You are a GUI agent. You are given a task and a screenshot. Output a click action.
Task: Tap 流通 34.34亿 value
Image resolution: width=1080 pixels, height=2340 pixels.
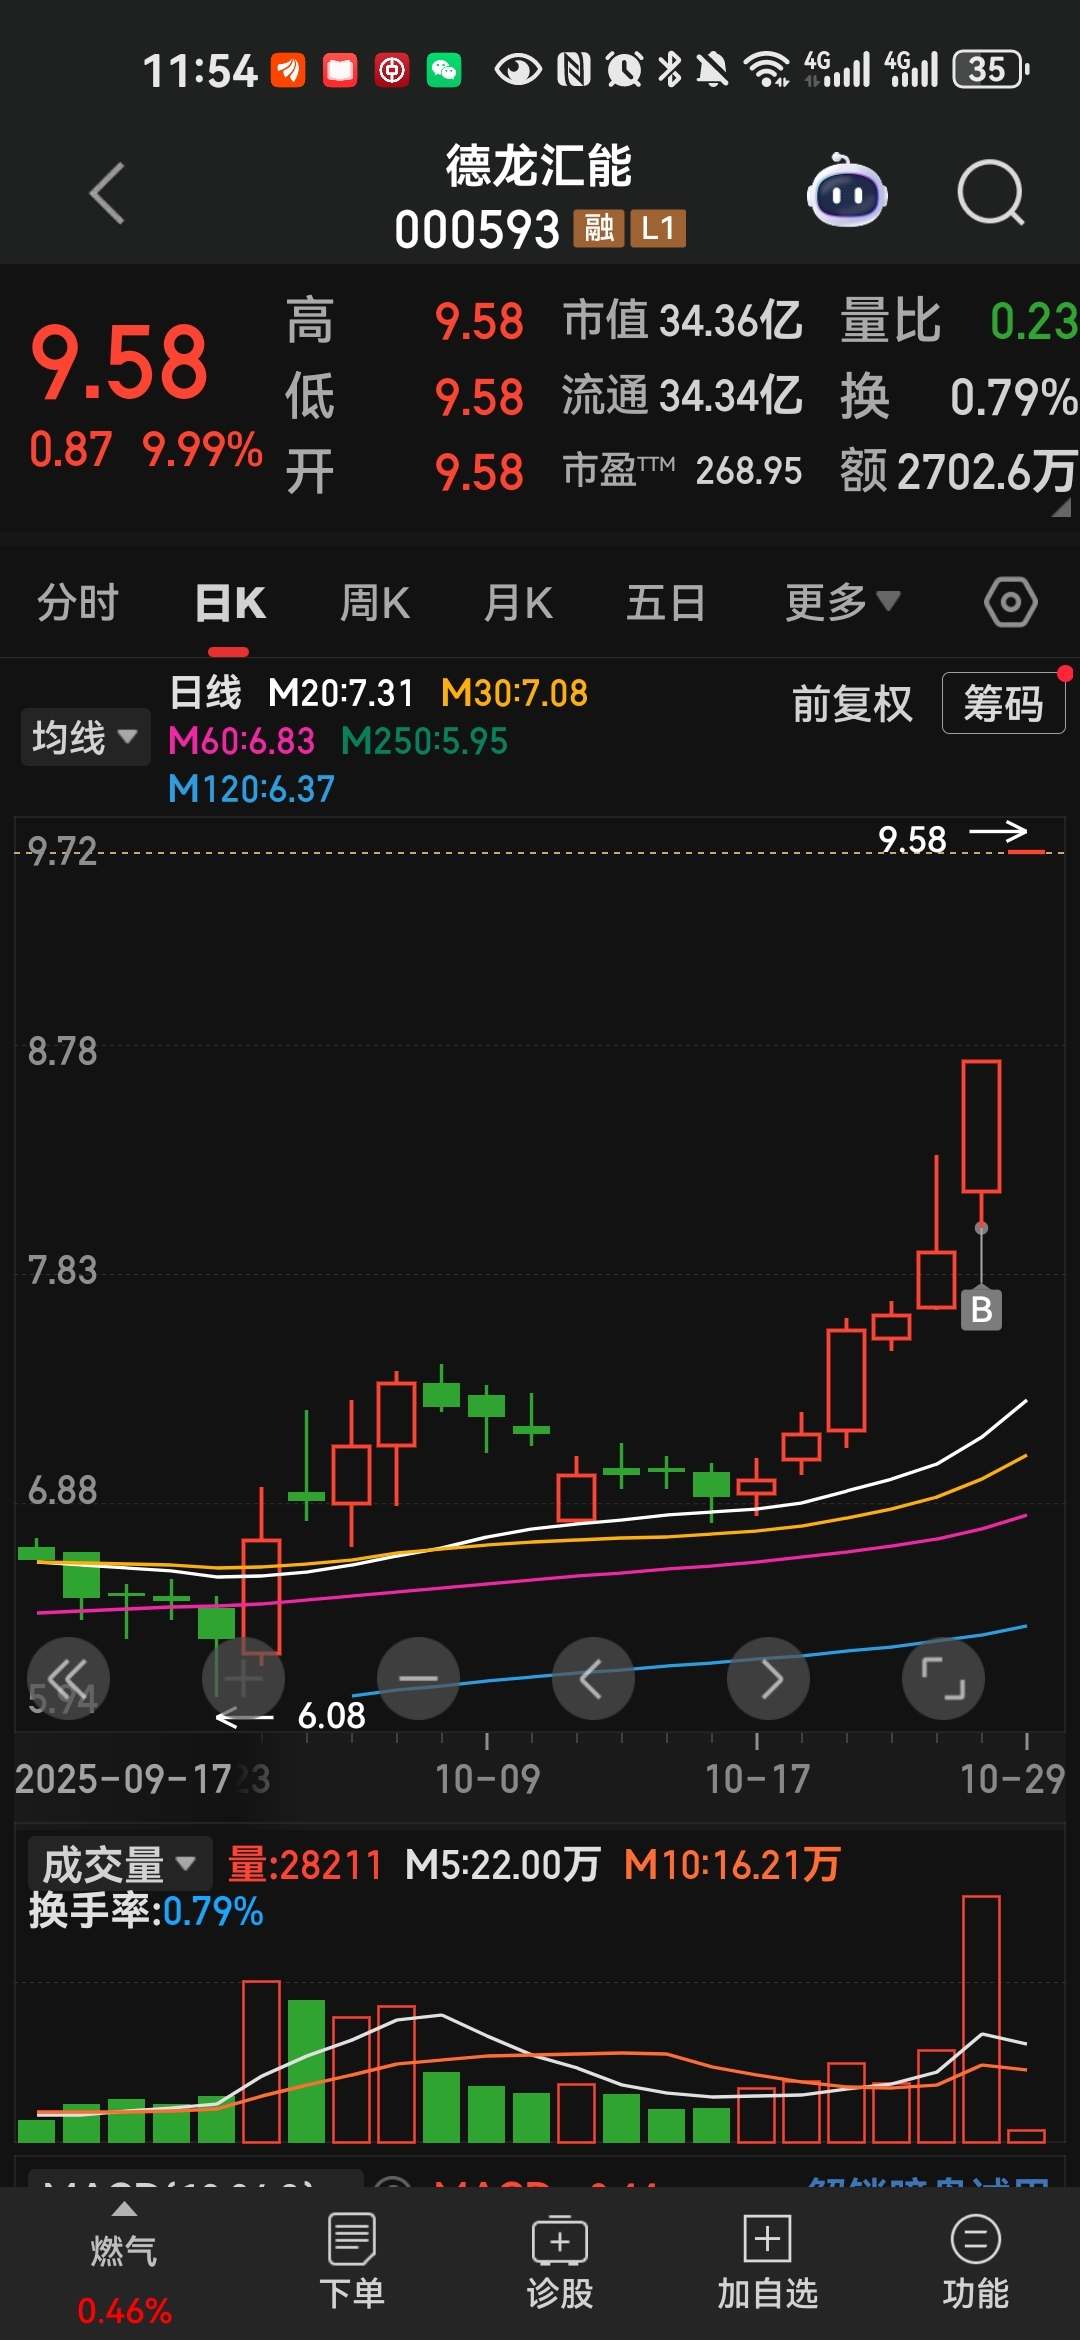(682, 396)
